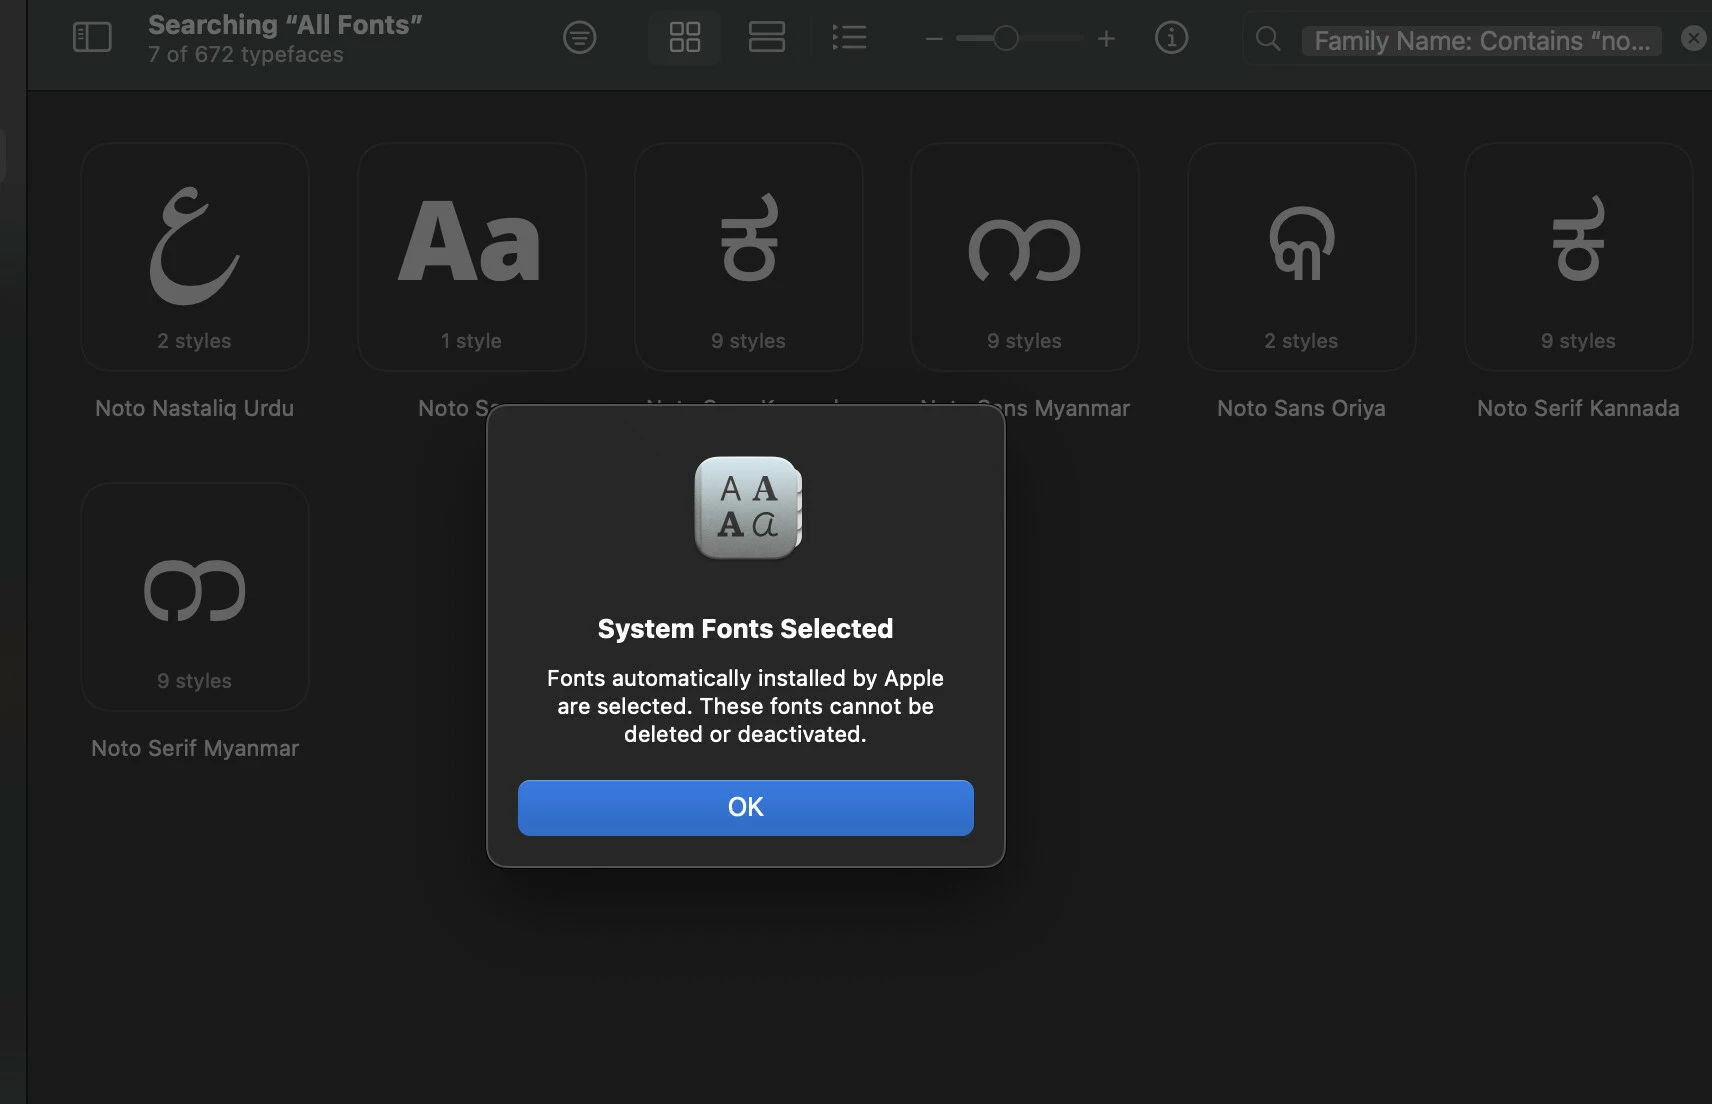Image resolution: width=1712 pixels, height=1104 pixels.
Task: Select the grid view toggle button
Action: pyautogui.click(x=684, y=37)
